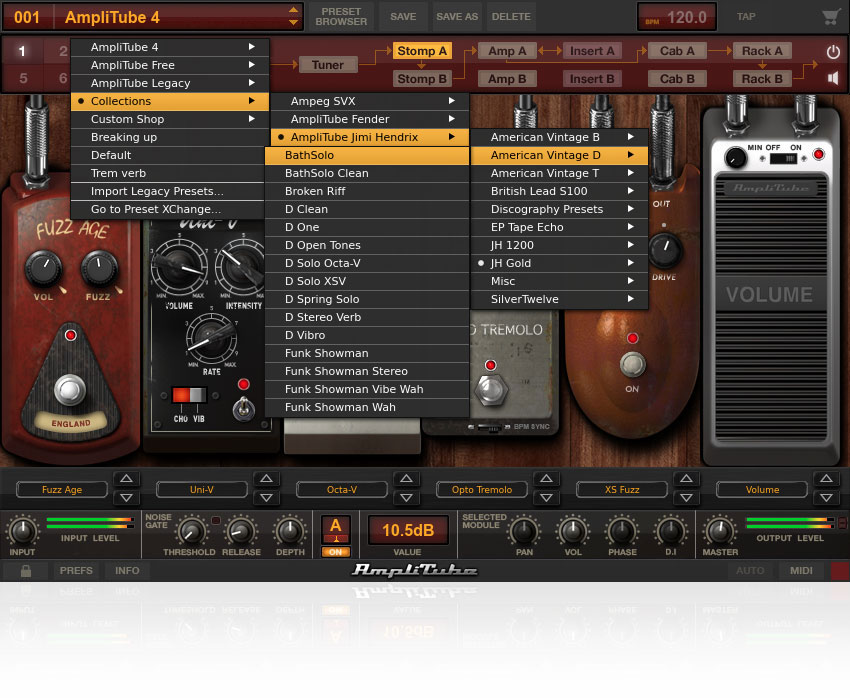Click the down arrow below Fuzz Age slot
The height and width of the screenshot is (700, 850).
(x=126, y=497)
